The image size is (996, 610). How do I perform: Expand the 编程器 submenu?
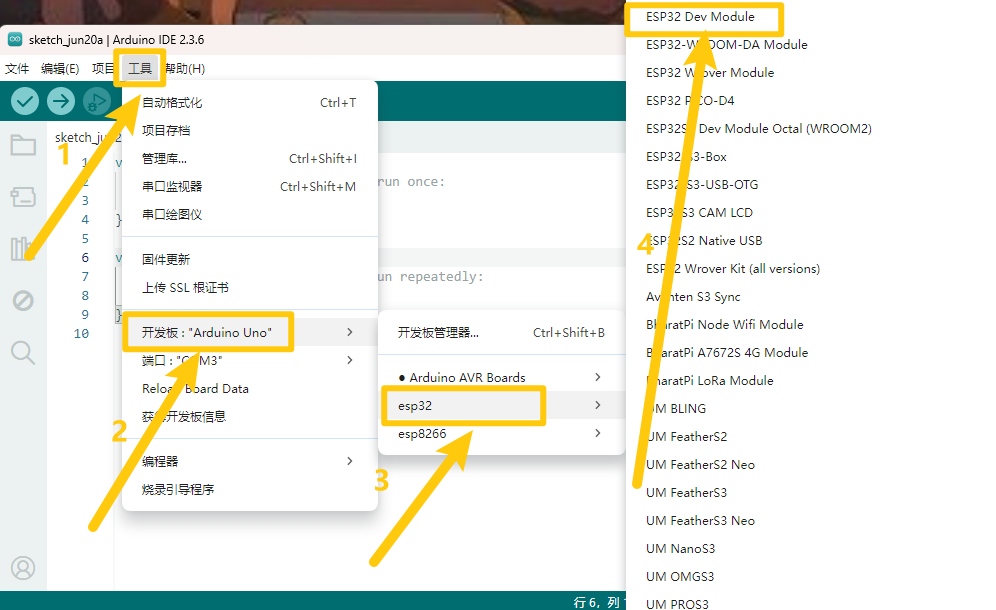pyautogui.click(x=250, y=461)
